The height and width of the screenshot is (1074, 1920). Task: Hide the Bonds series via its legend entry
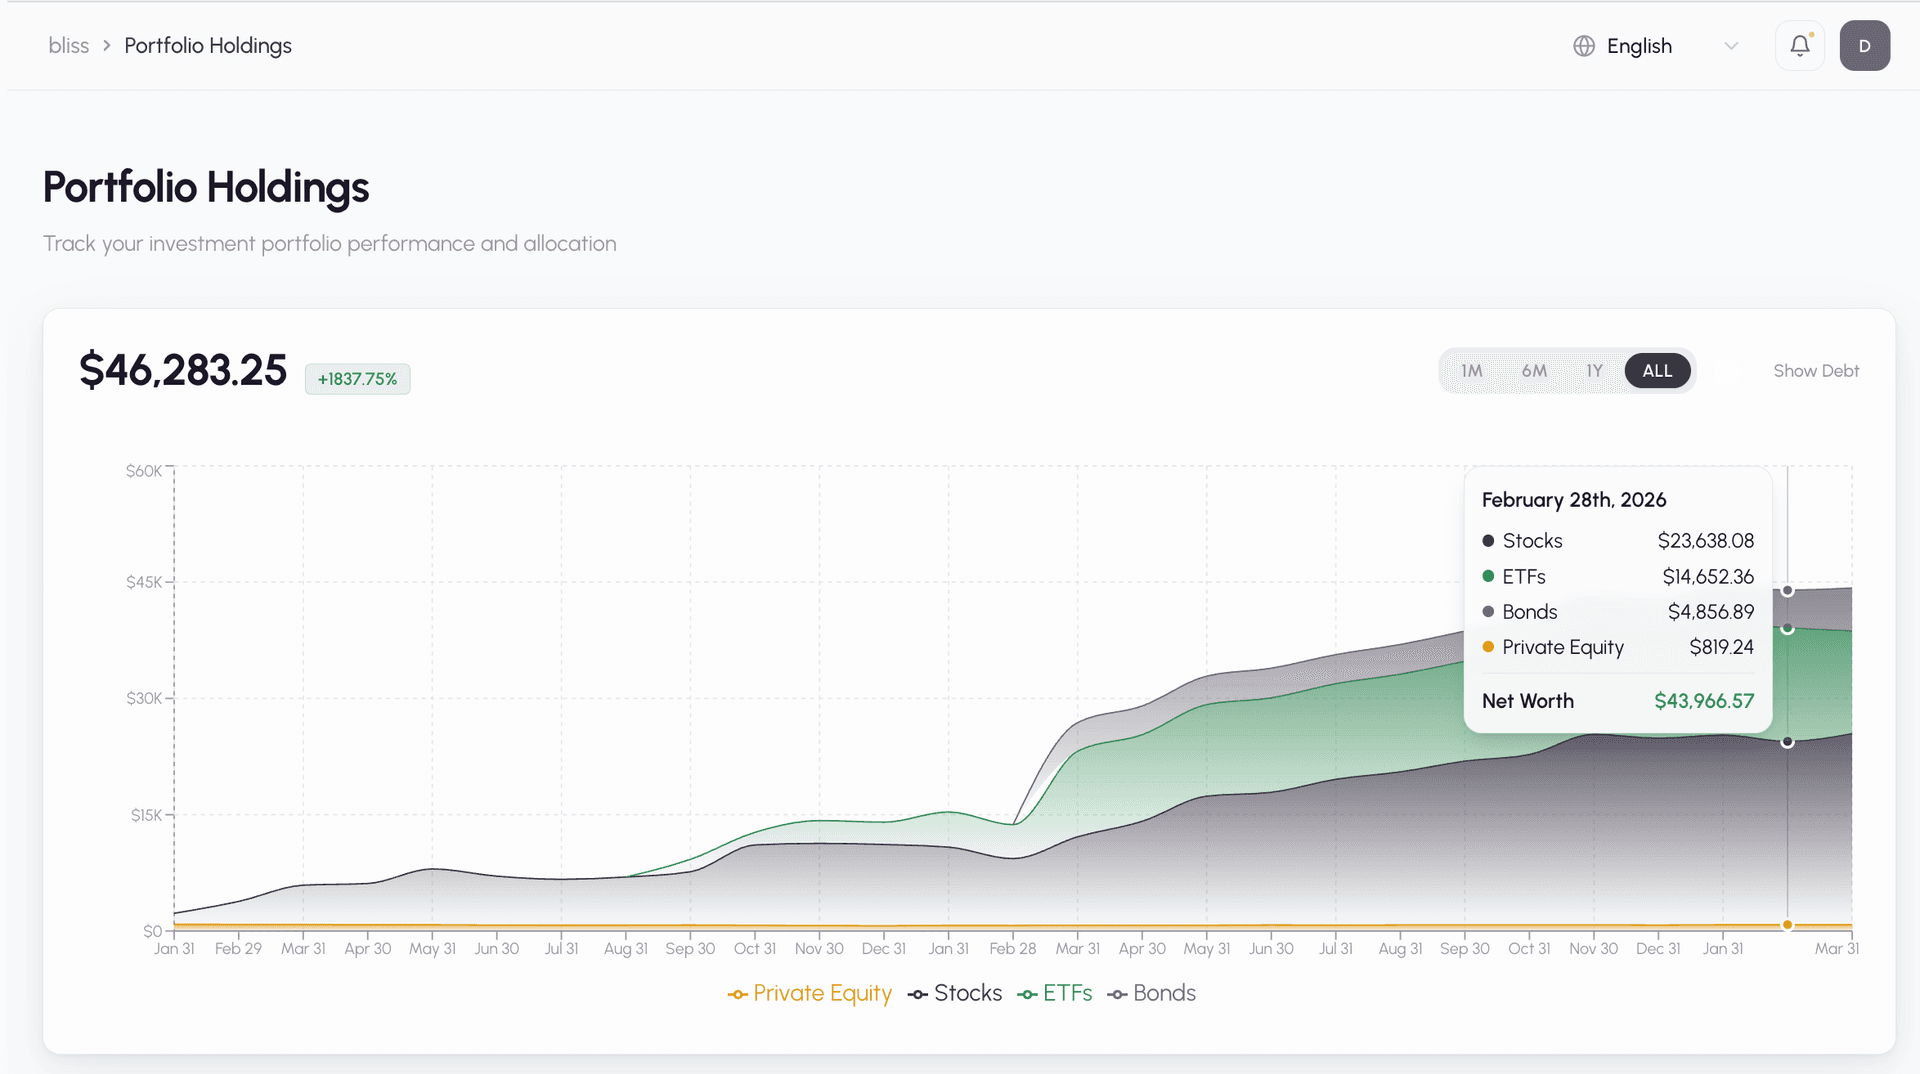click(1151, 993)
